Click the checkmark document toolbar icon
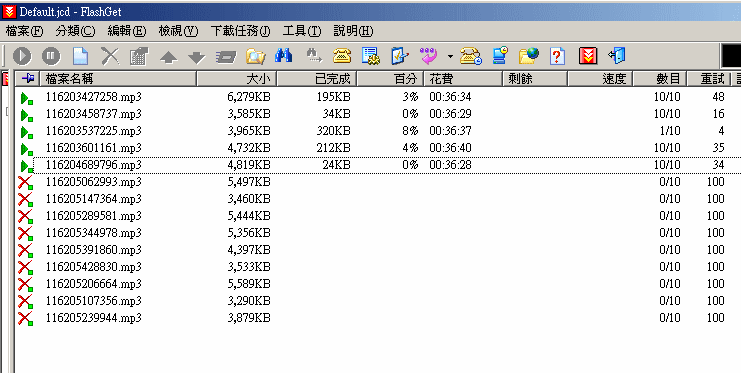The image size is (741, 373). [400, 56]
